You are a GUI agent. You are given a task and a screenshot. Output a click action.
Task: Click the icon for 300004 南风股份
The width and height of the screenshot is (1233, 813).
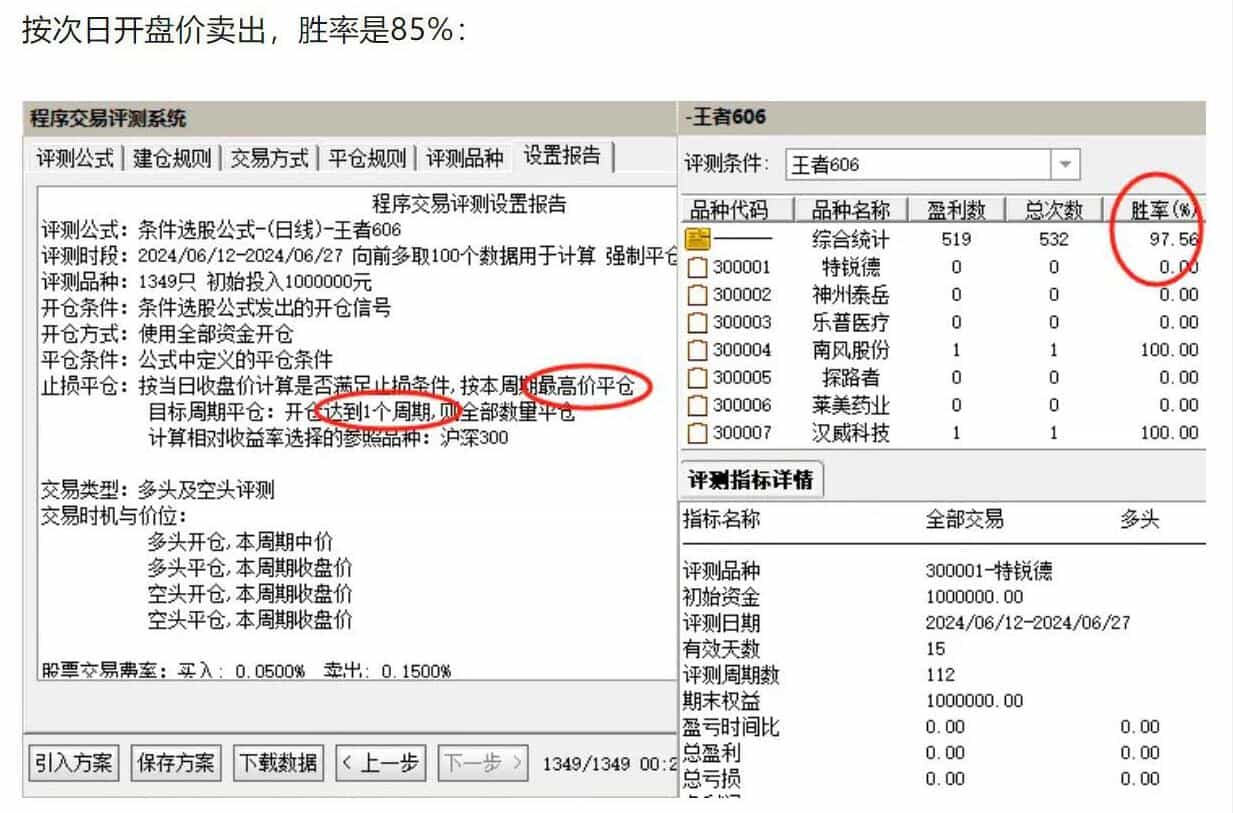click(x=697, y=350)
